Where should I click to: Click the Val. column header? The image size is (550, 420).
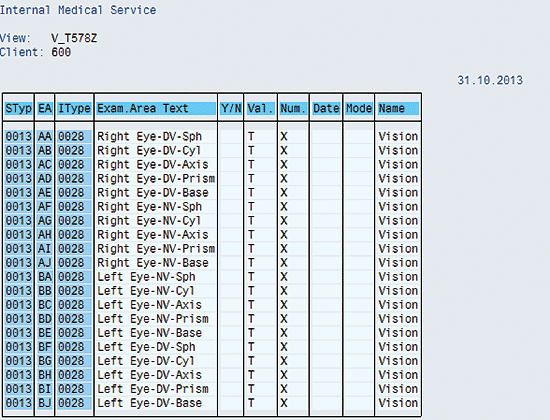coord(261,108)
